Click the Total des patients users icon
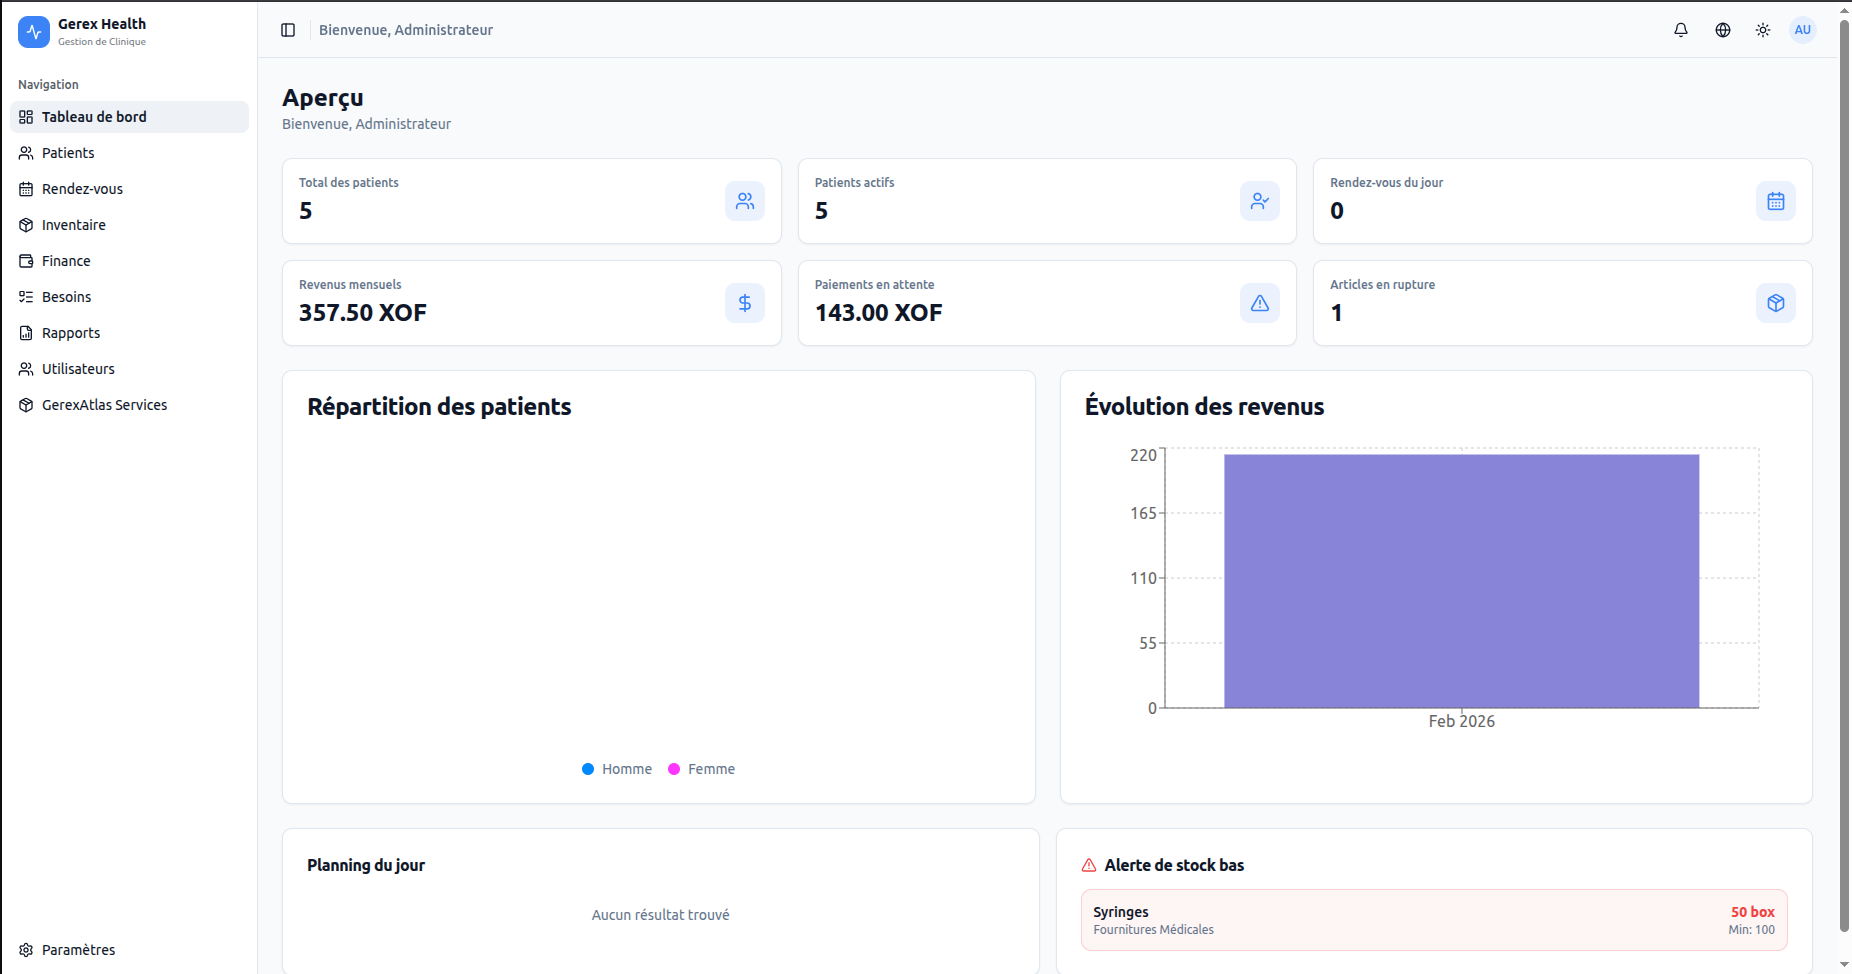The height and width of the screenshot is (974, 1852). pyautogui.click(x=745, y=201)
